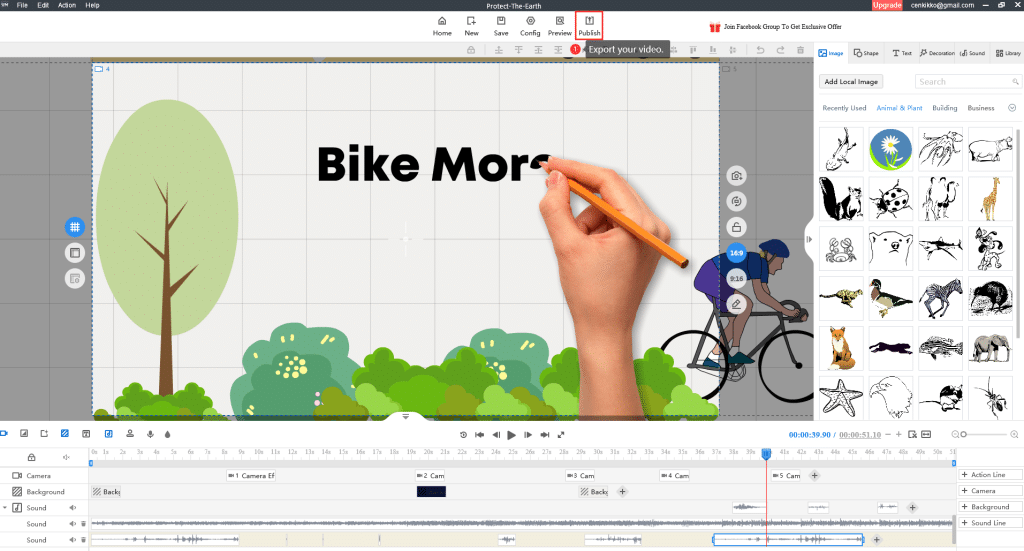This screenshot has width=1024, height=551.
Task: Click the Publish button in top toolbar
Action: click(589, 25)
